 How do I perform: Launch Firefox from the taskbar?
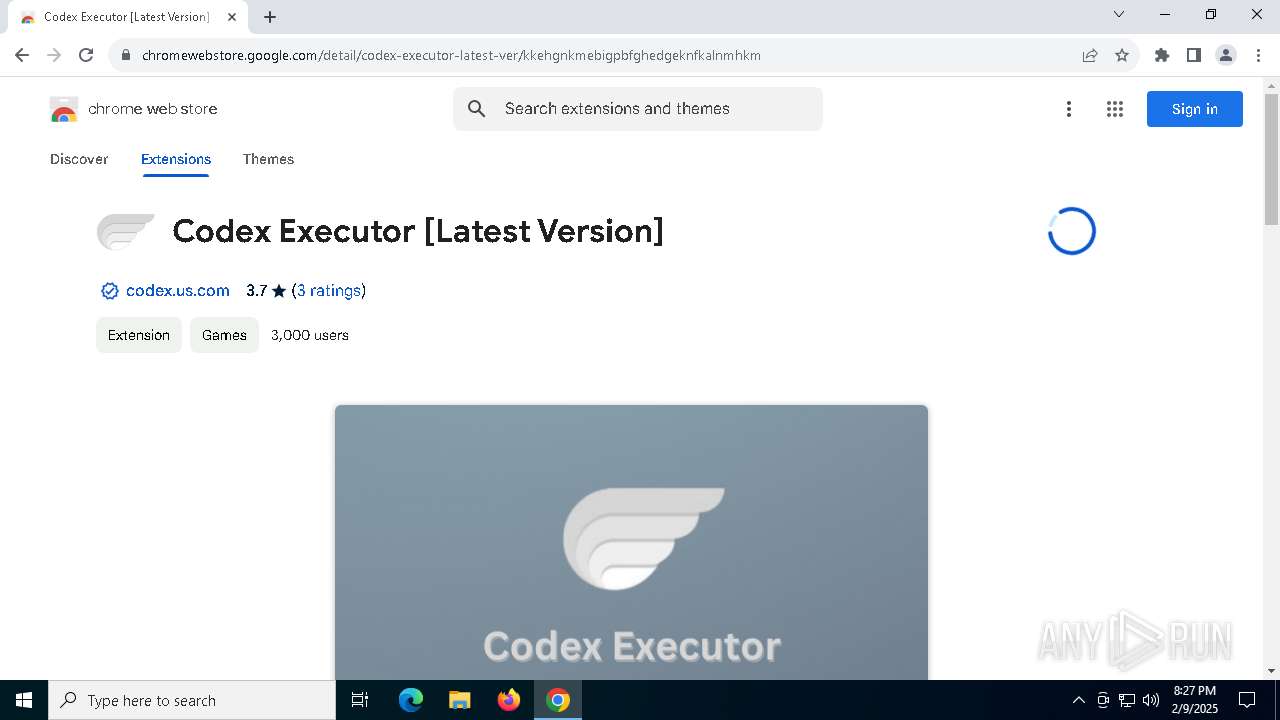click(x=509, y=700)
